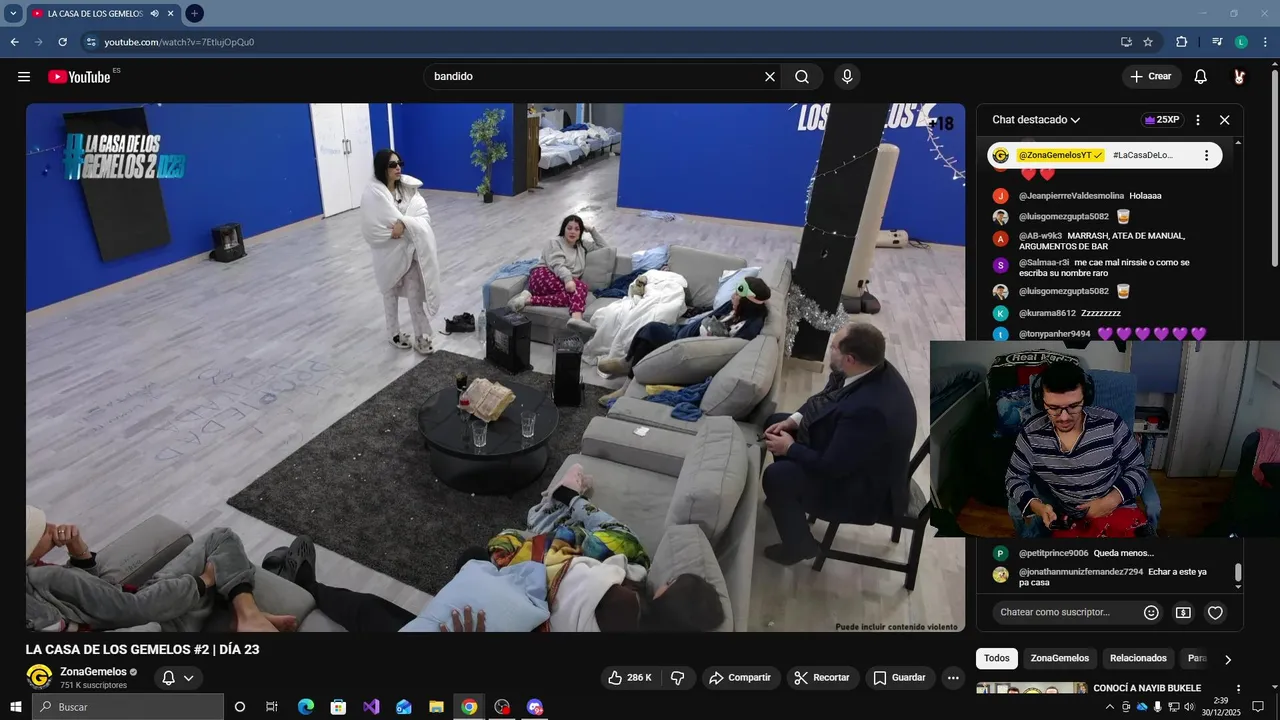This screenshot has width=1280, height=720.
Task: Open Visual Studio from taskbar
Action: click(371, 707)
